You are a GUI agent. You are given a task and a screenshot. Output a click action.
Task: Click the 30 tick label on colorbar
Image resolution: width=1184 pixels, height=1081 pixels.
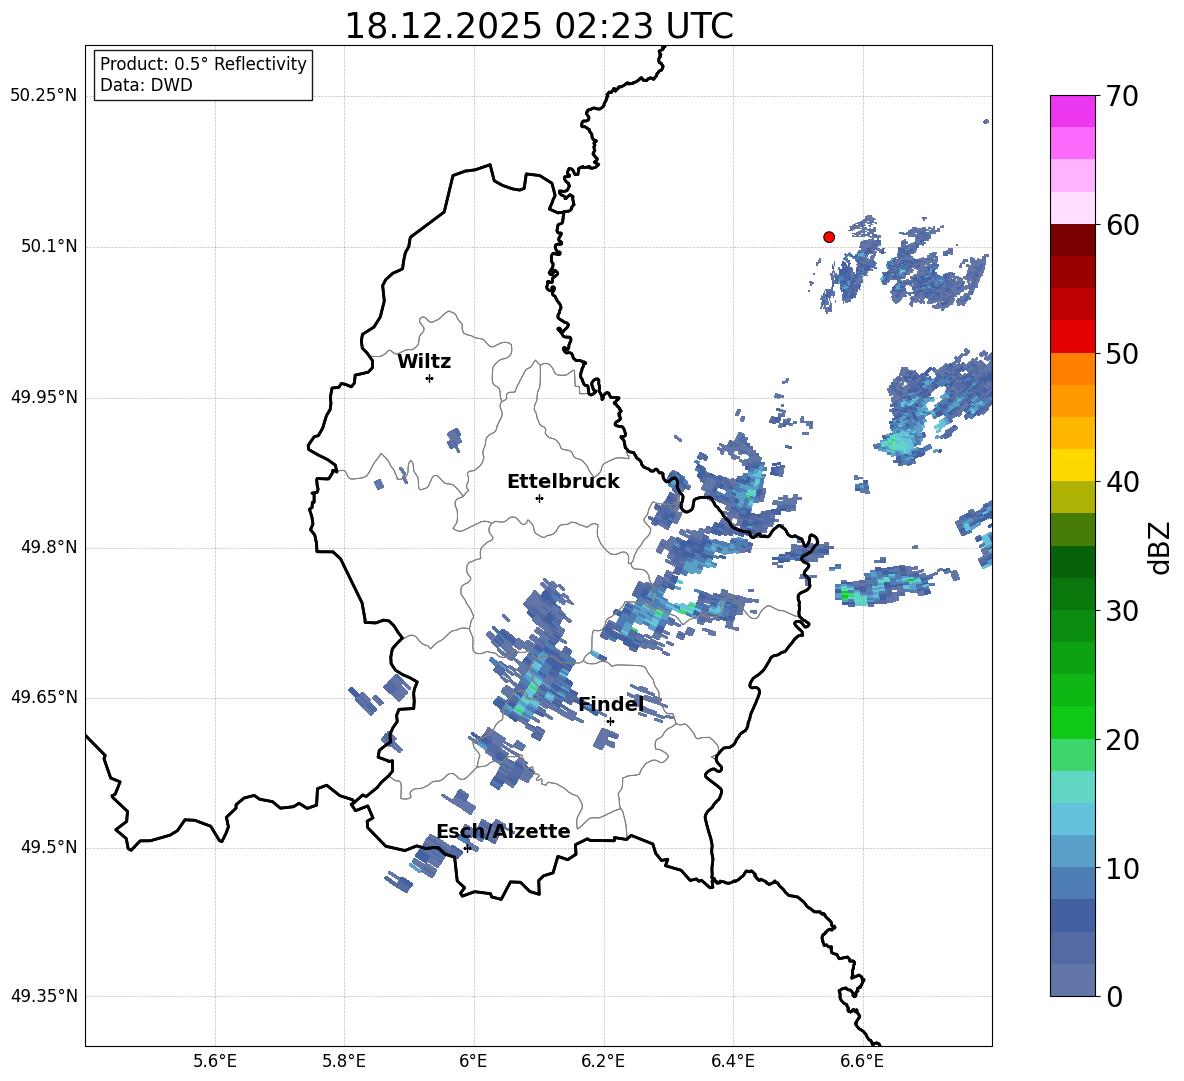click(1122, 610)
